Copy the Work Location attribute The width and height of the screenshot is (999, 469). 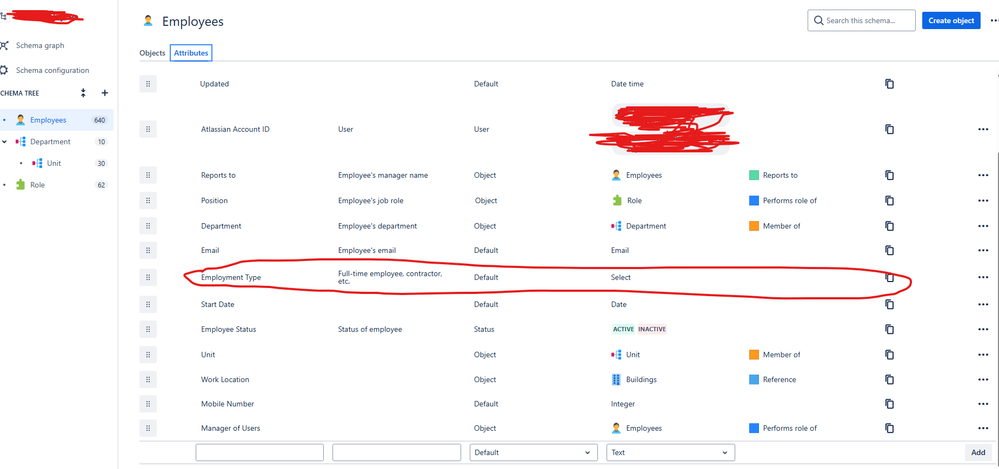tap(889, 380)
